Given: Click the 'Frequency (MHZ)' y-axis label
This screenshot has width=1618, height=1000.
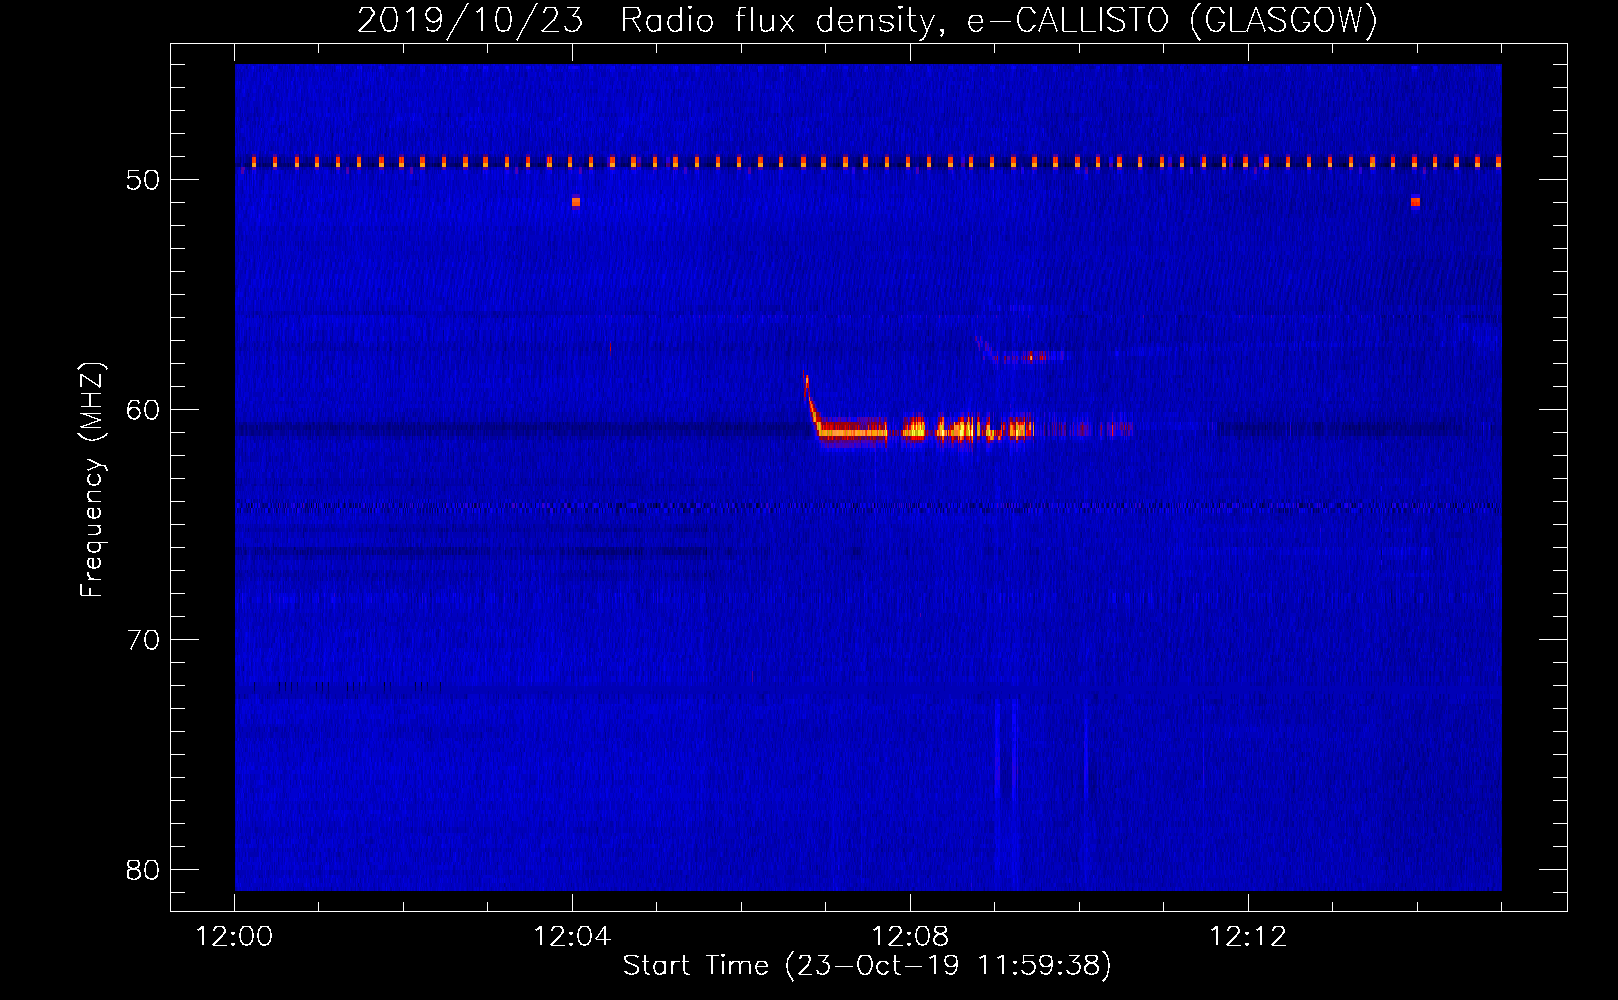Looking at the screenshot, I should [92, 480].
